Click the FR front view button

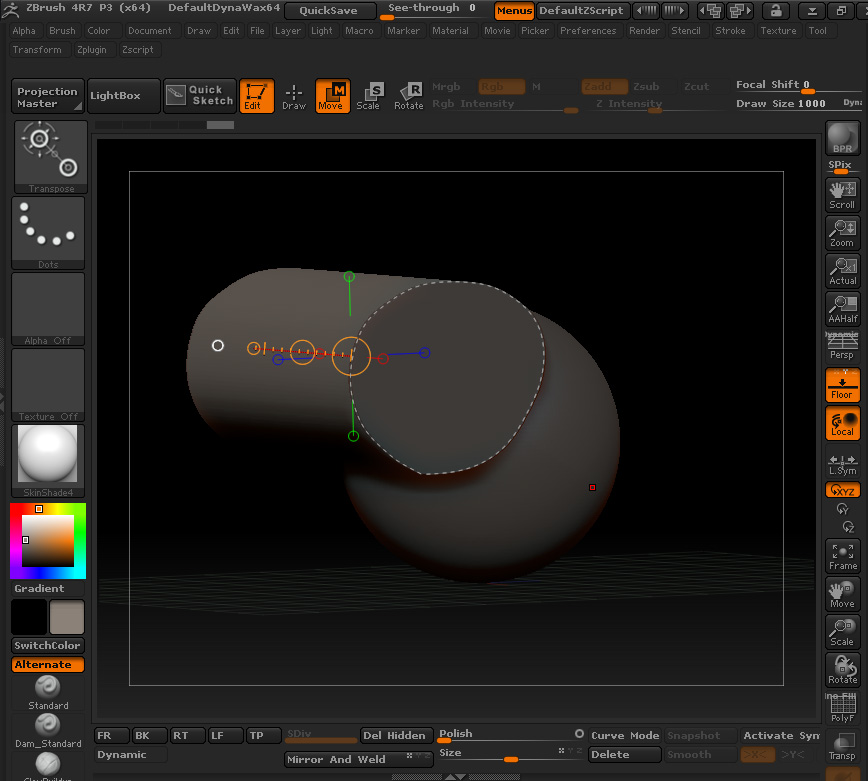111,735
